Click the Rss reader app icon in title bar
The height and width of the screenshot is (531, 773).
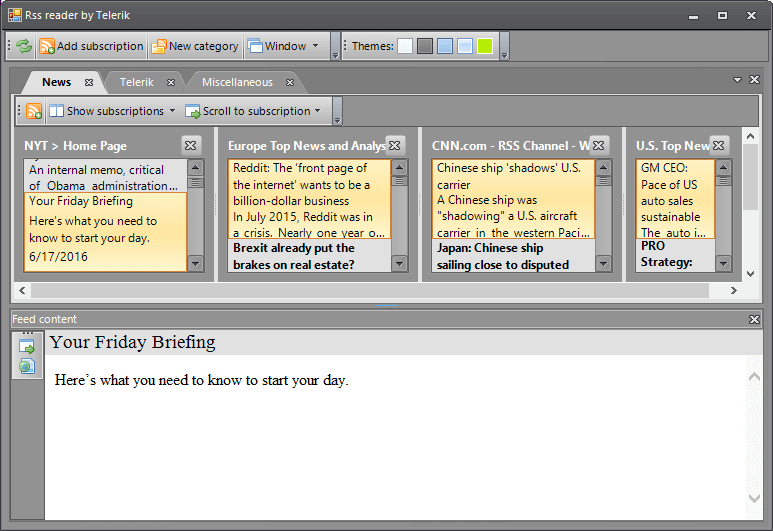15,15
